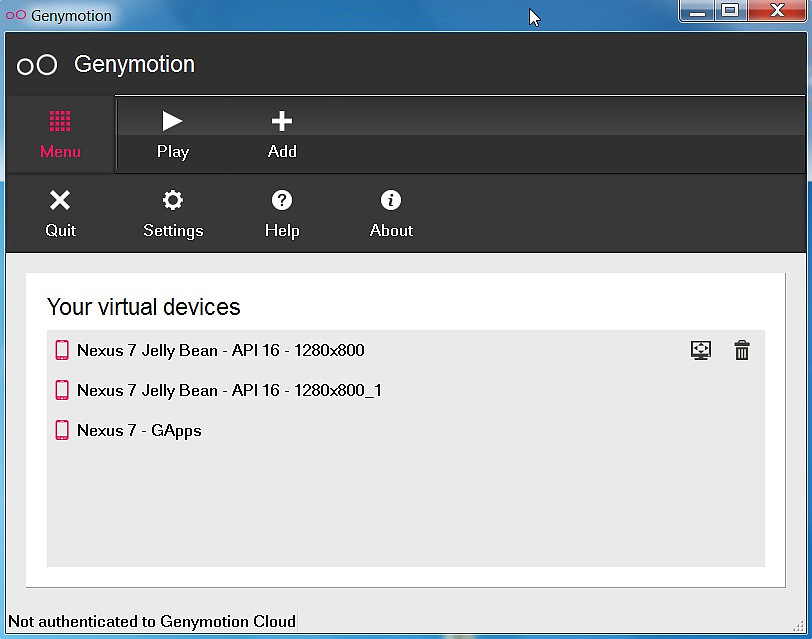Click the Not authenticated to Genymotion Cloud text
The height and width of the screenshot is (639, 812).
pos(148,621)
